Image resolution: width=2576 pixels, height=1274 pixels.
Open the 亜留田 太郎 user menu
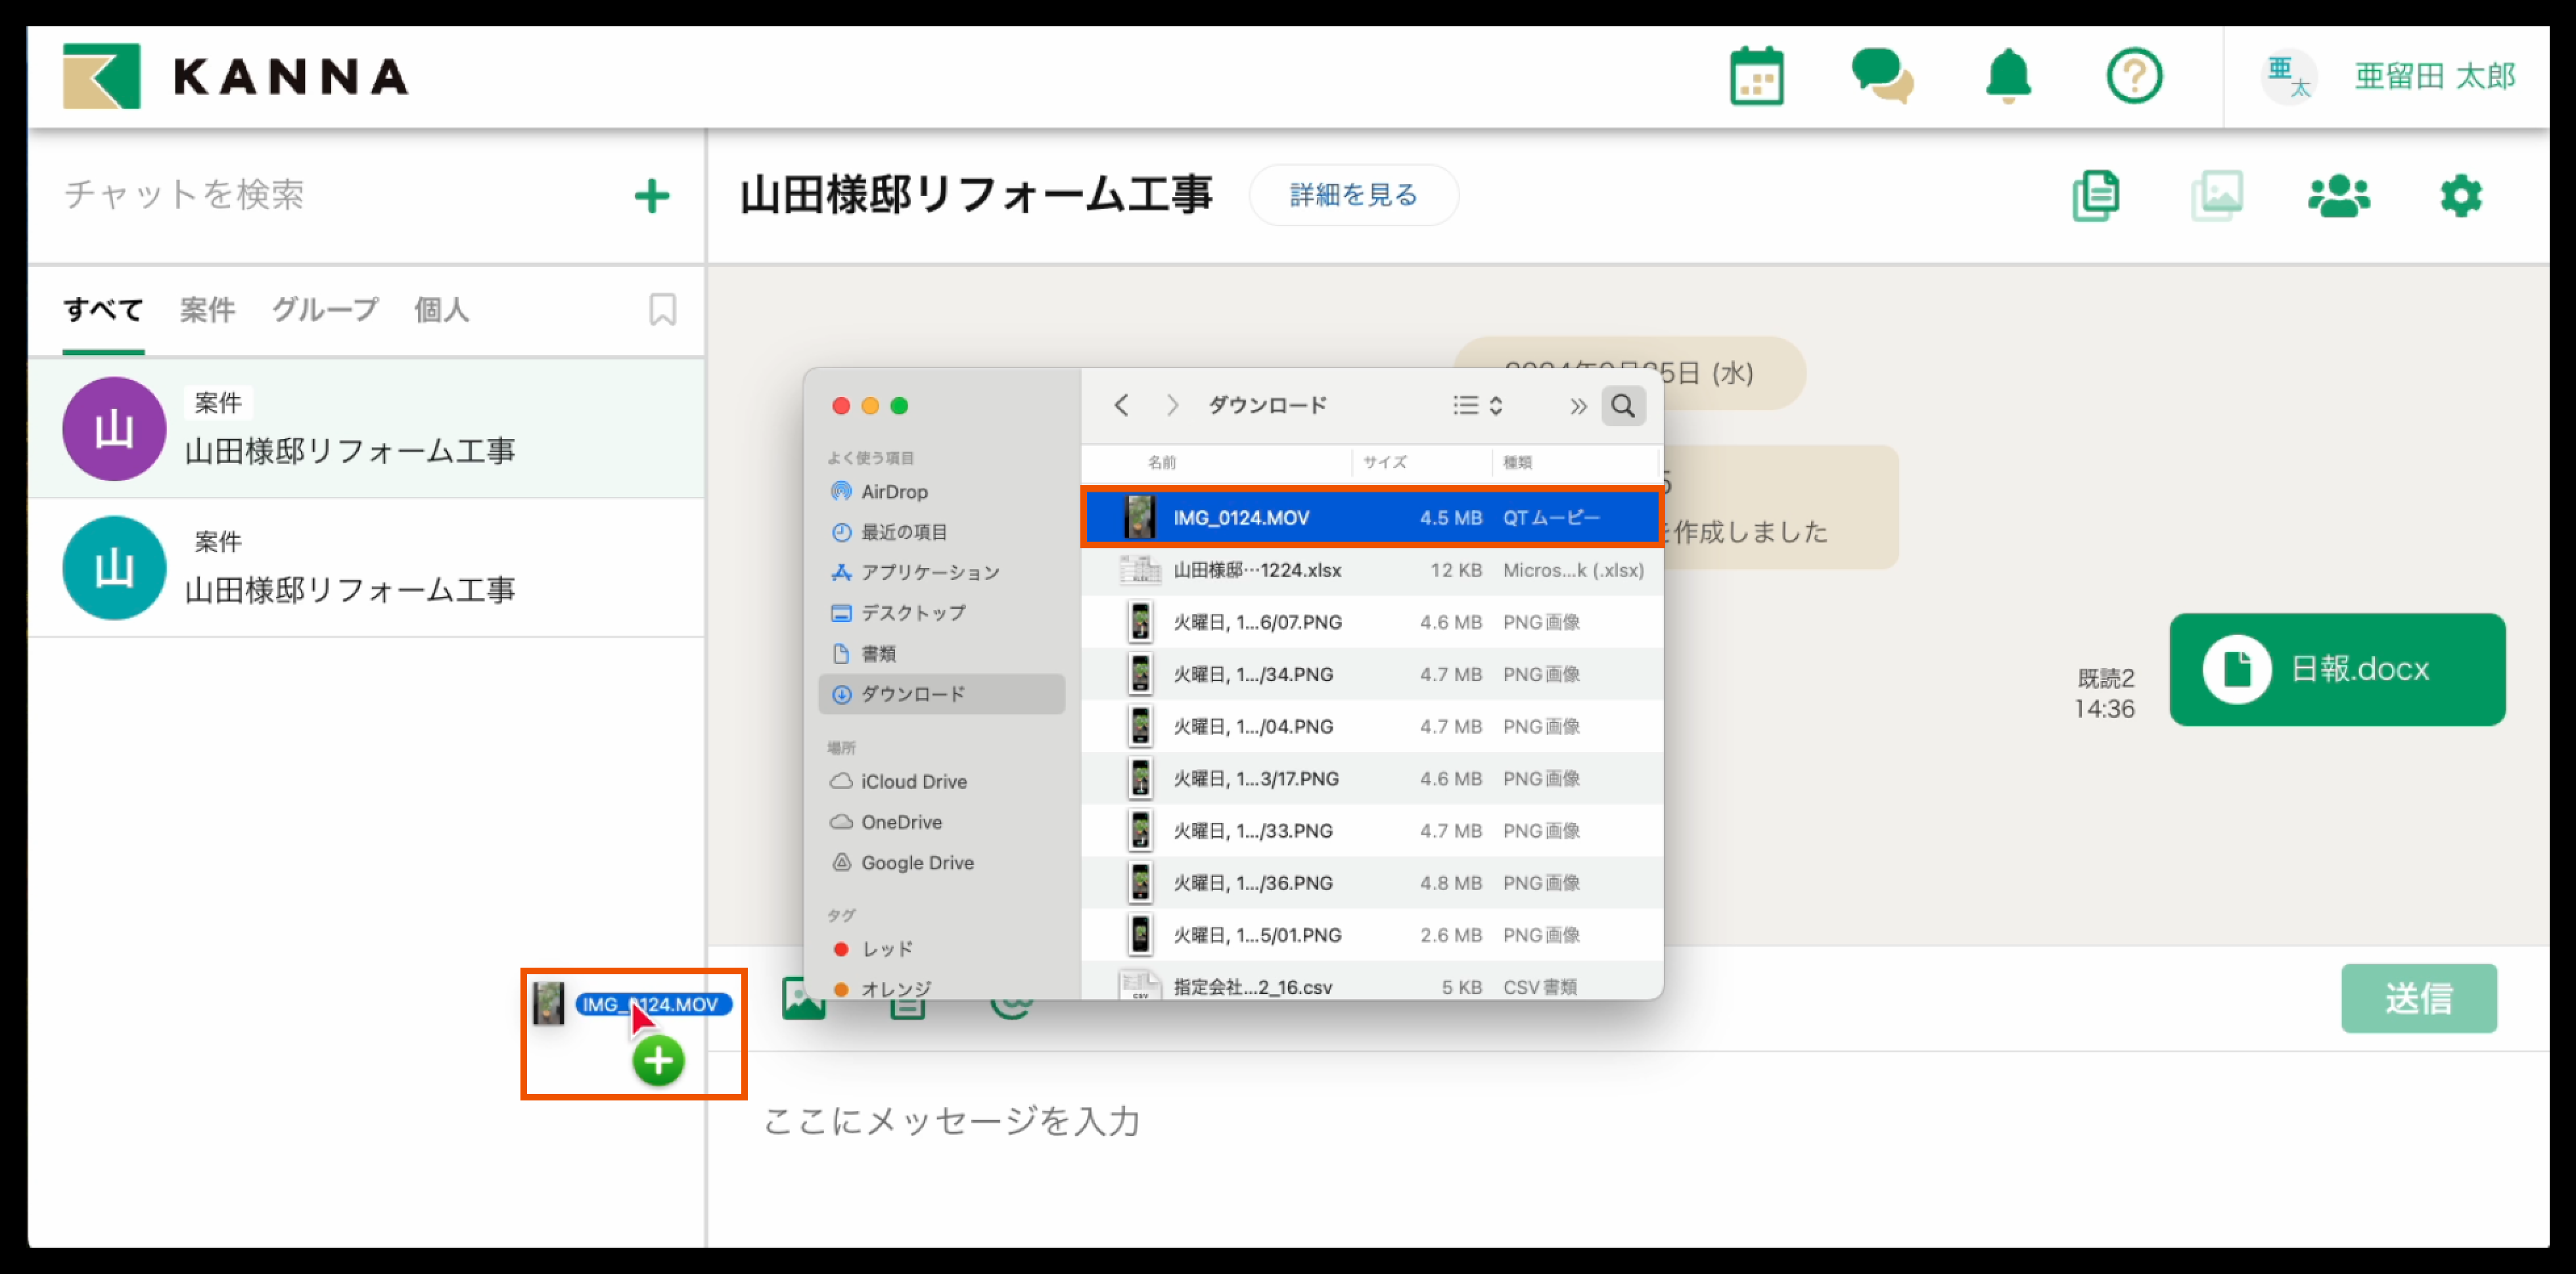(2433, 77)
